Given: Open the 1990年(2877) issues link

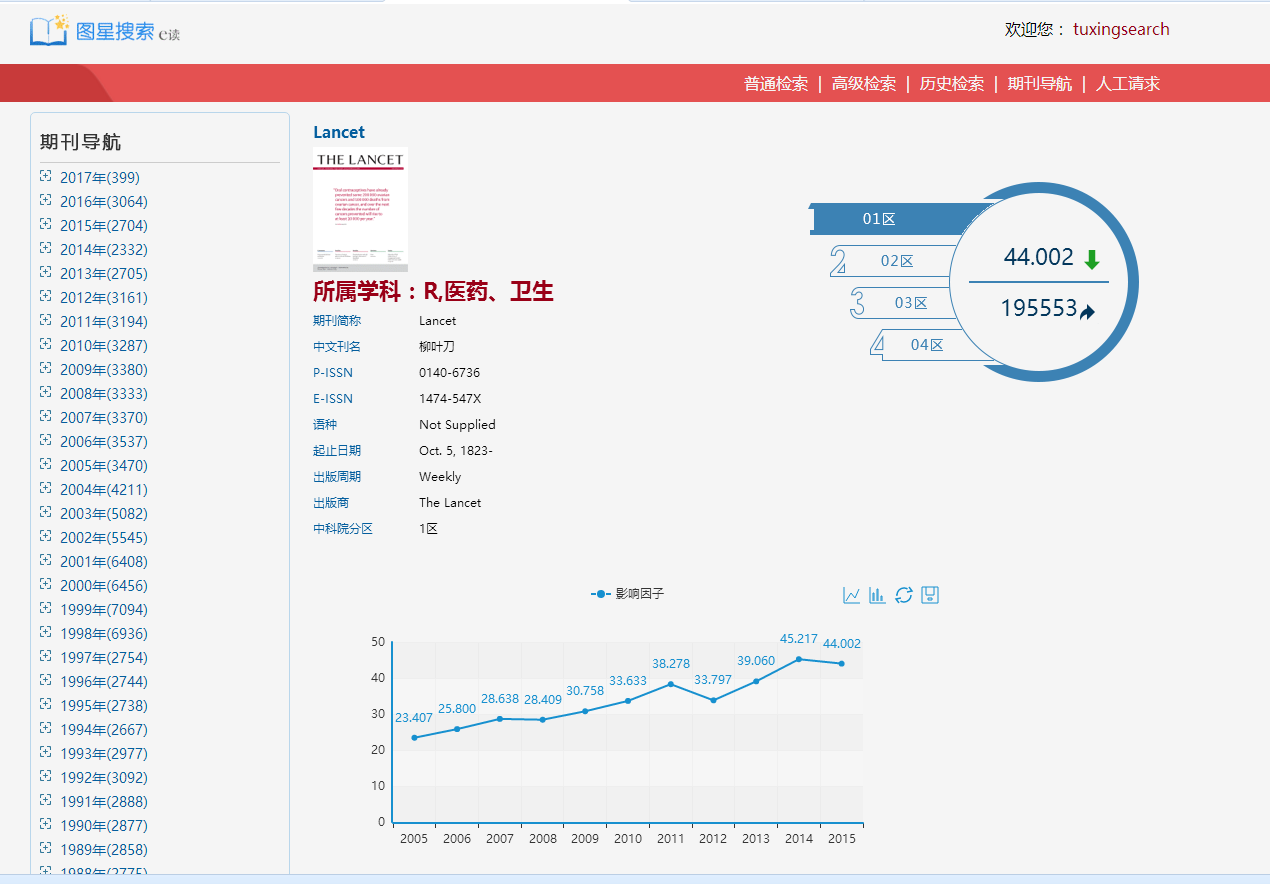Looking at the screenshot, I should point(104,826).
